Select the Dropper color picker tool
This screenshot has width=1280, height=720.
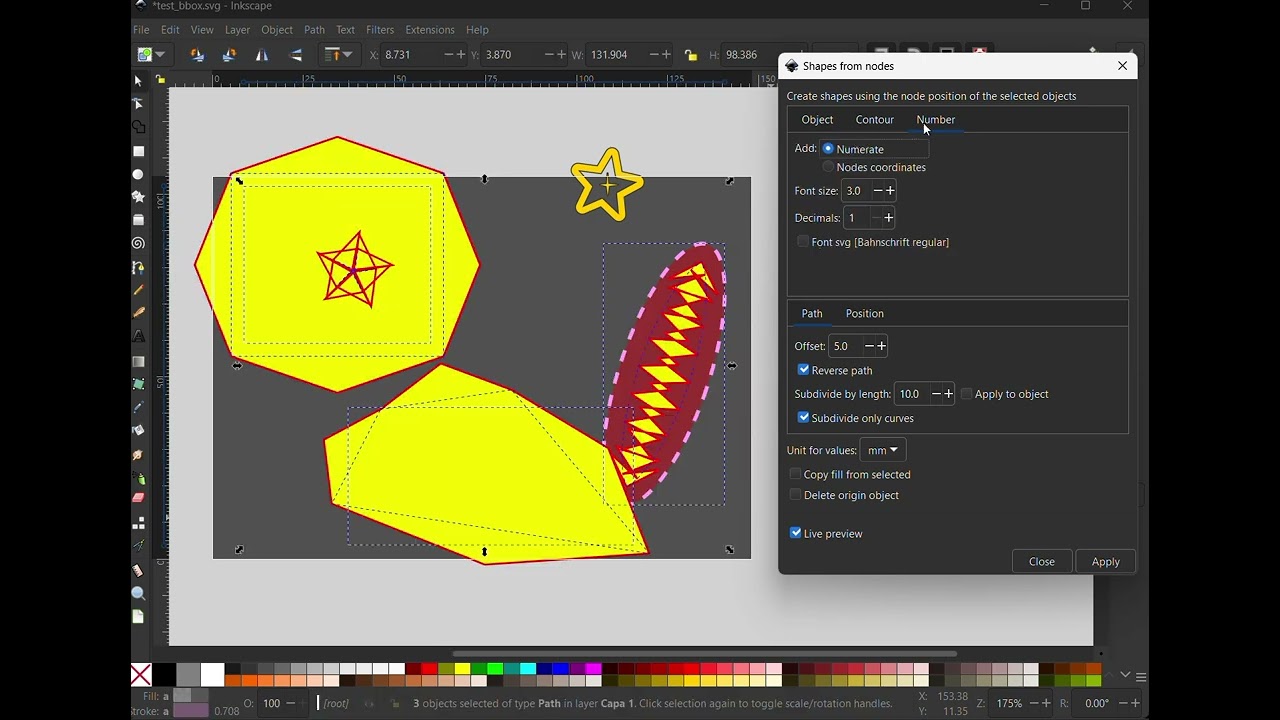pyautogui.click(x=139, y=407)
